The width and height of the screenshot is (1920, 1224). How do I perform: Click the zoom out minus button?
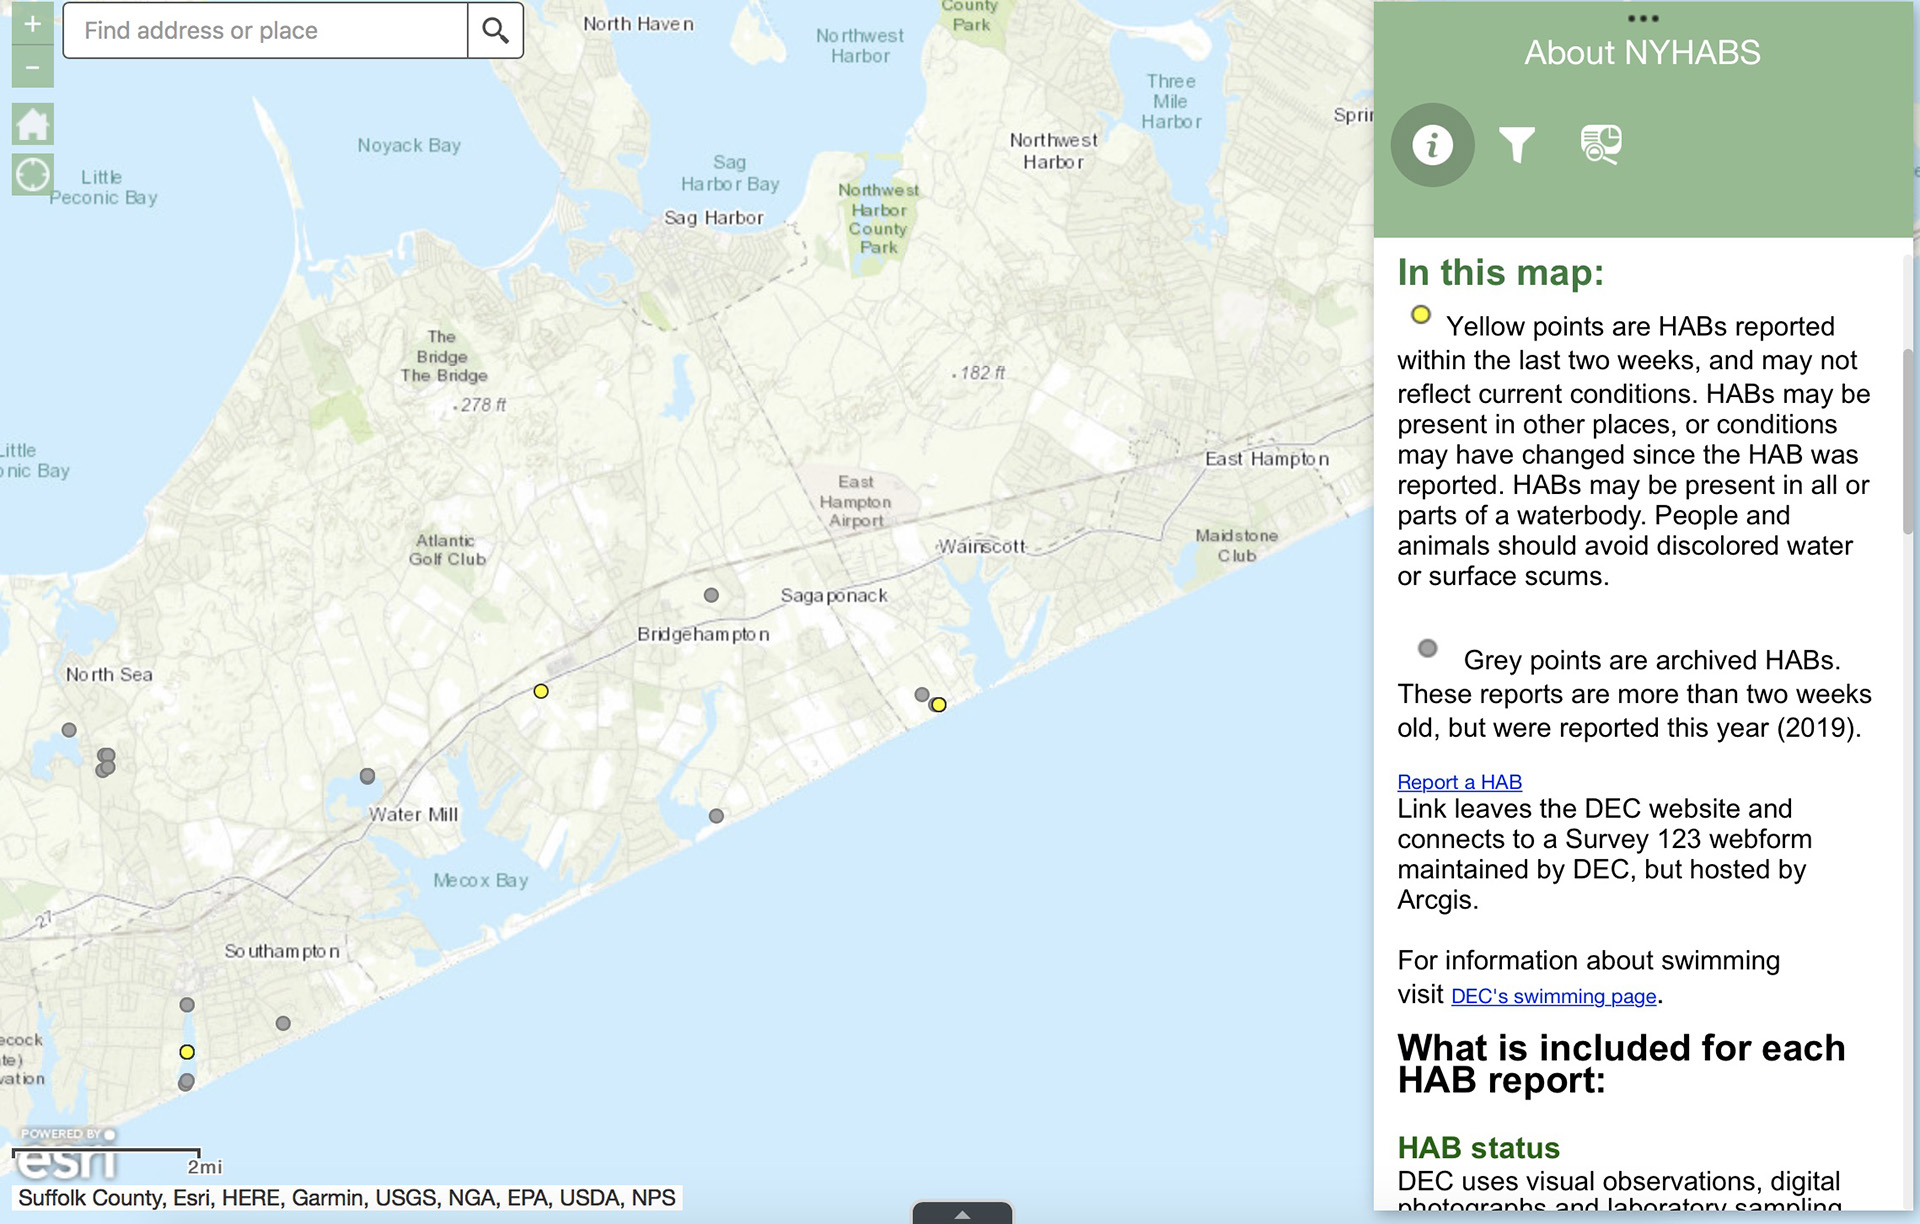pyautogui.click(x=32, y=68)
